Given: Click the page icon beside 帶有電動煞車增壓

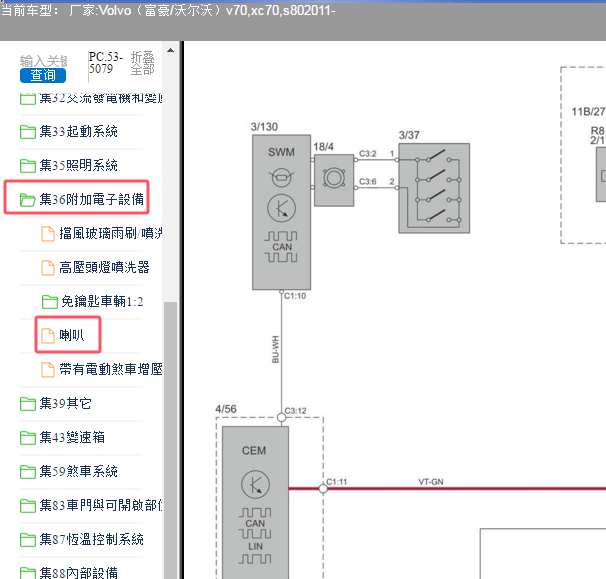Looking at the screenshot, I should click(48, 370).
